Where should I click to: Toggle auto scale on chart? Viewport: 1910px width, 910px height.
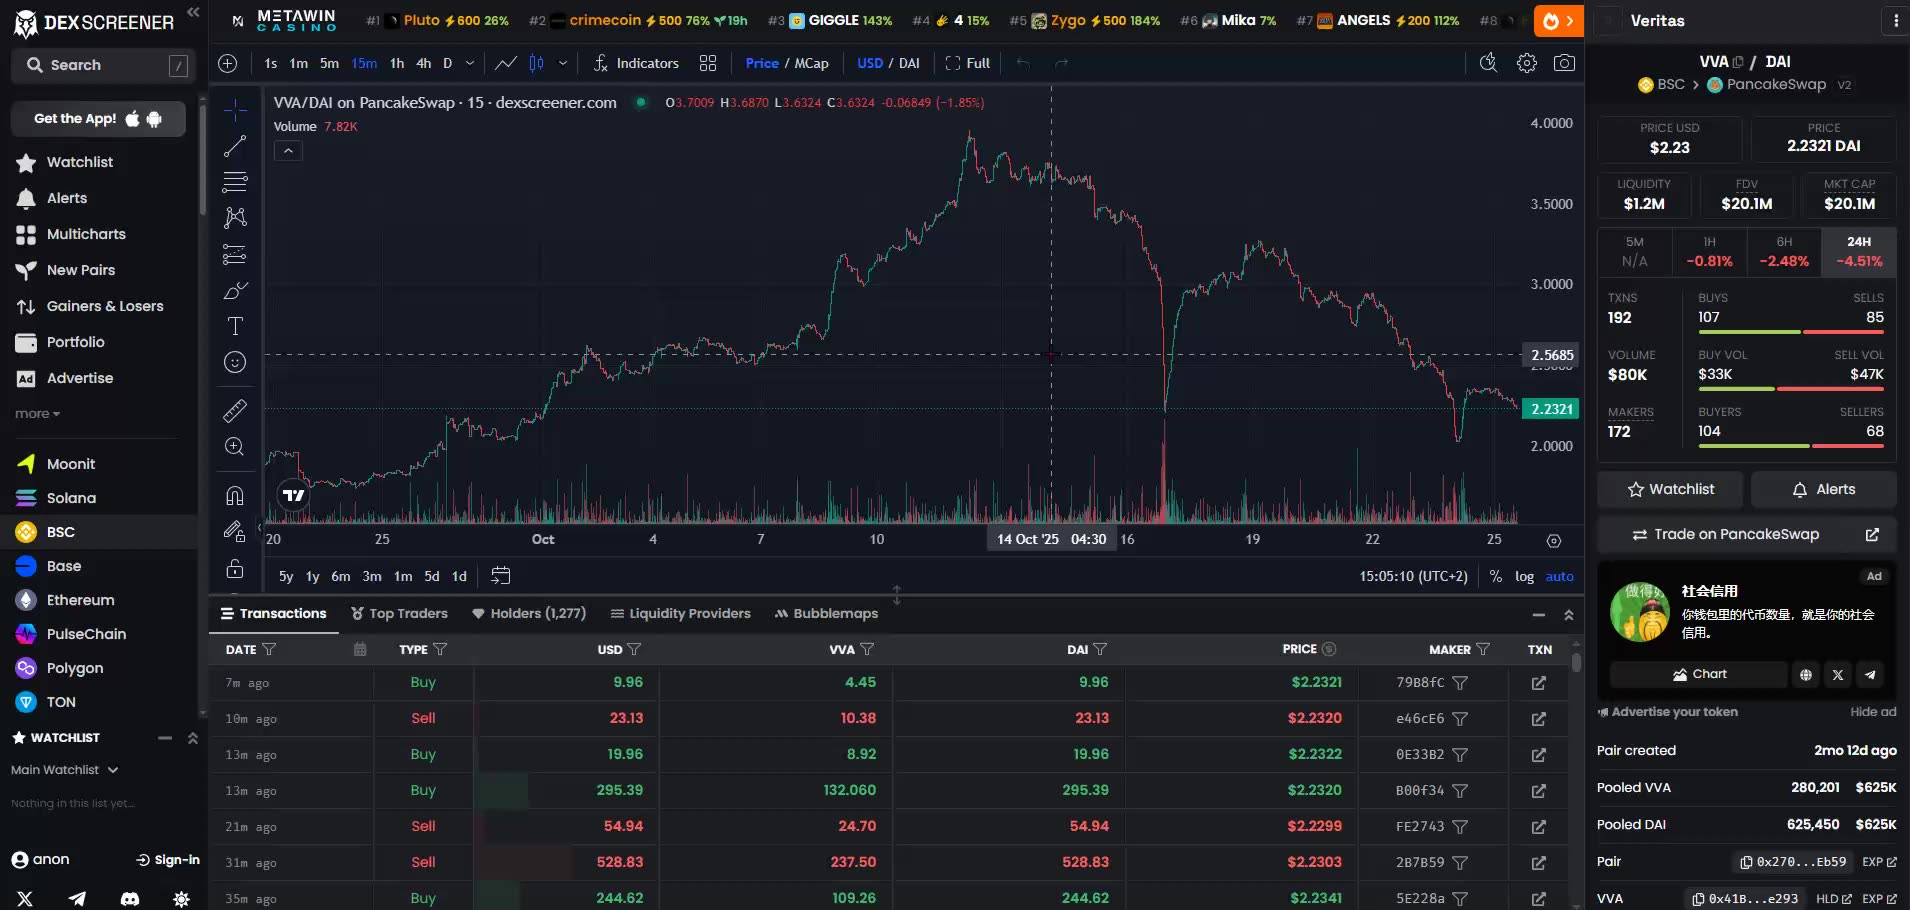click(1560, 576)
